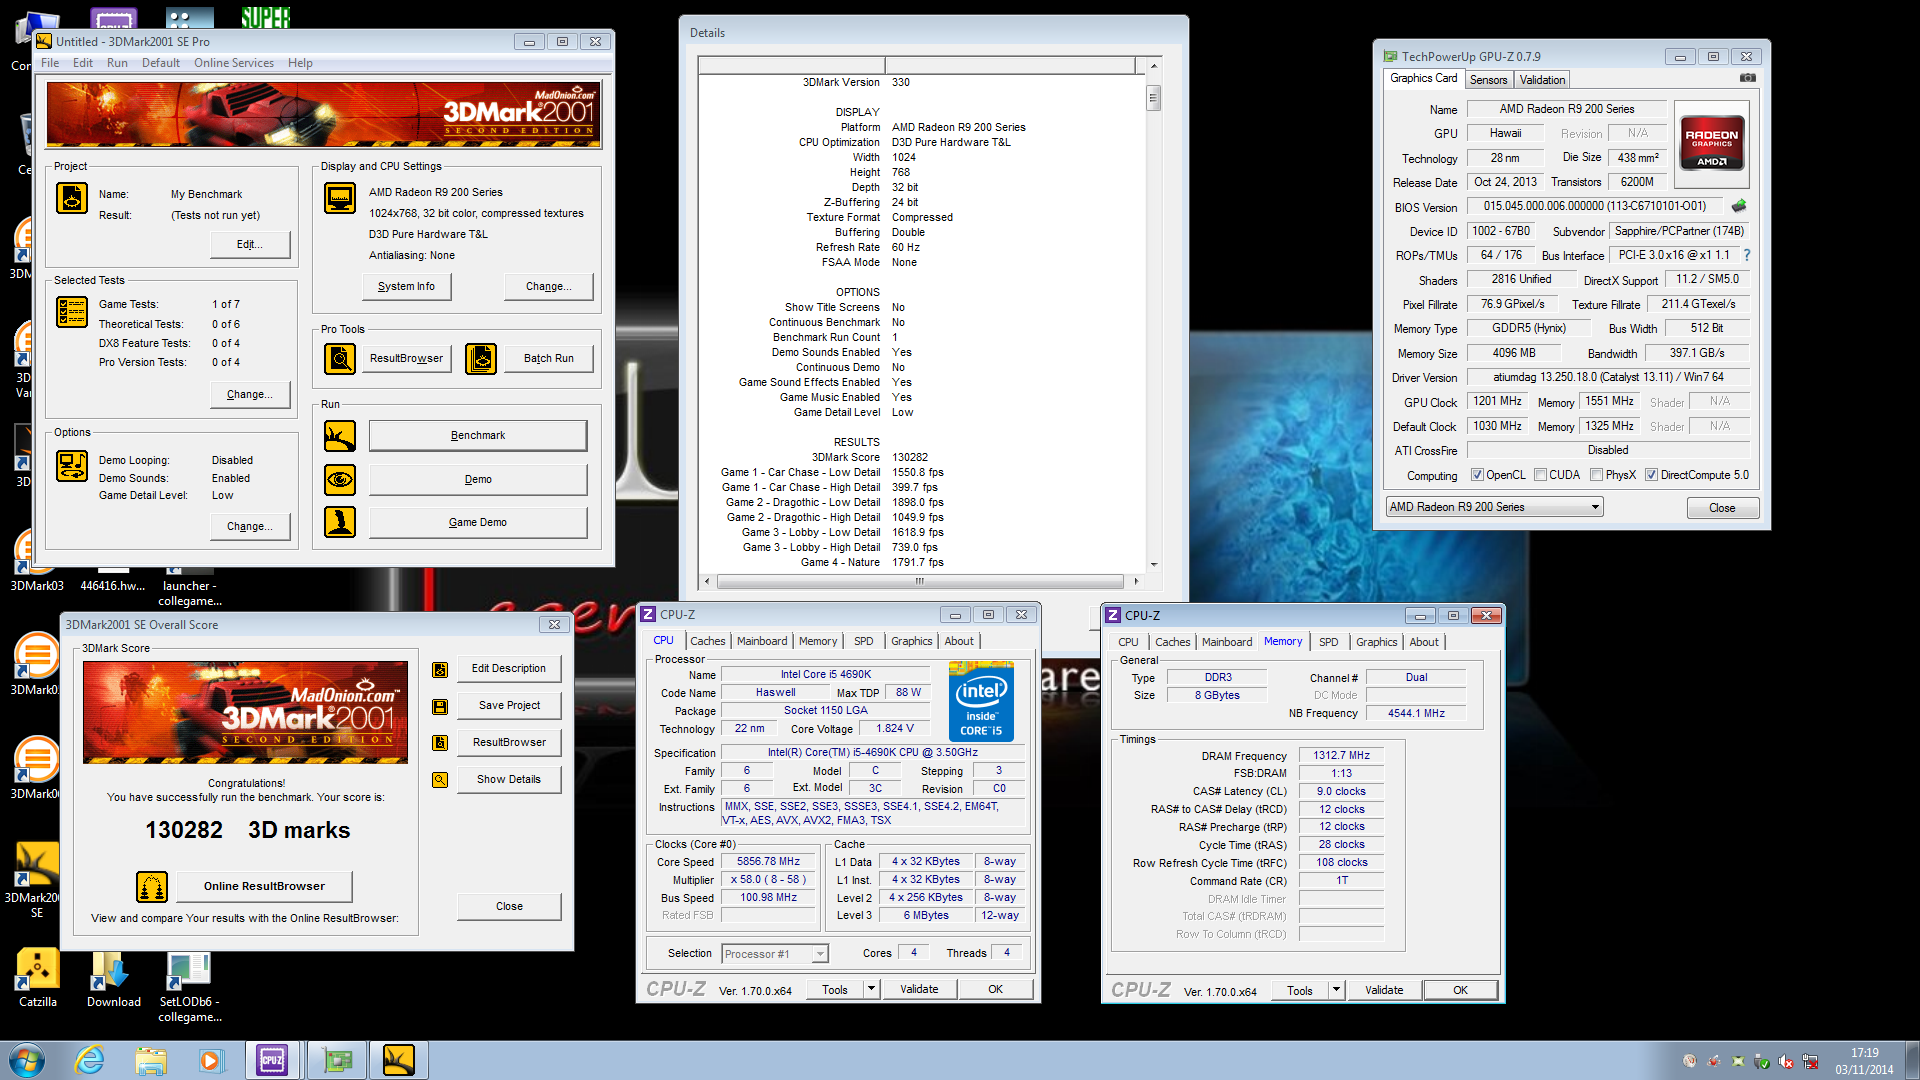This screenshot has height=1080, width=1920.
Task: Open Help menu in 3DMark2001
Action: point(300,63)
